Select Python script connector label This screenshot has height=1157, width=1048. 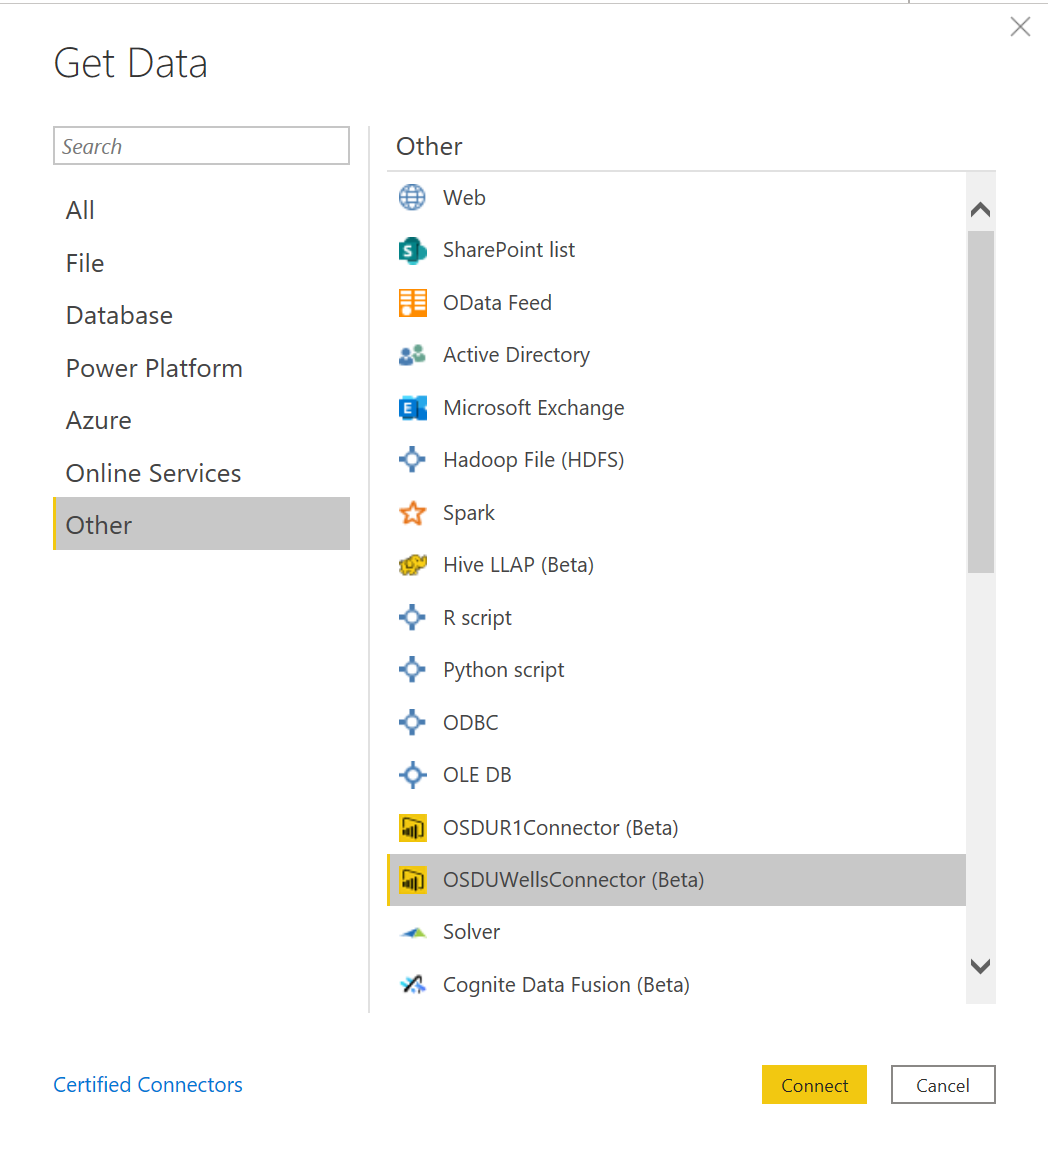click(503, 670)
